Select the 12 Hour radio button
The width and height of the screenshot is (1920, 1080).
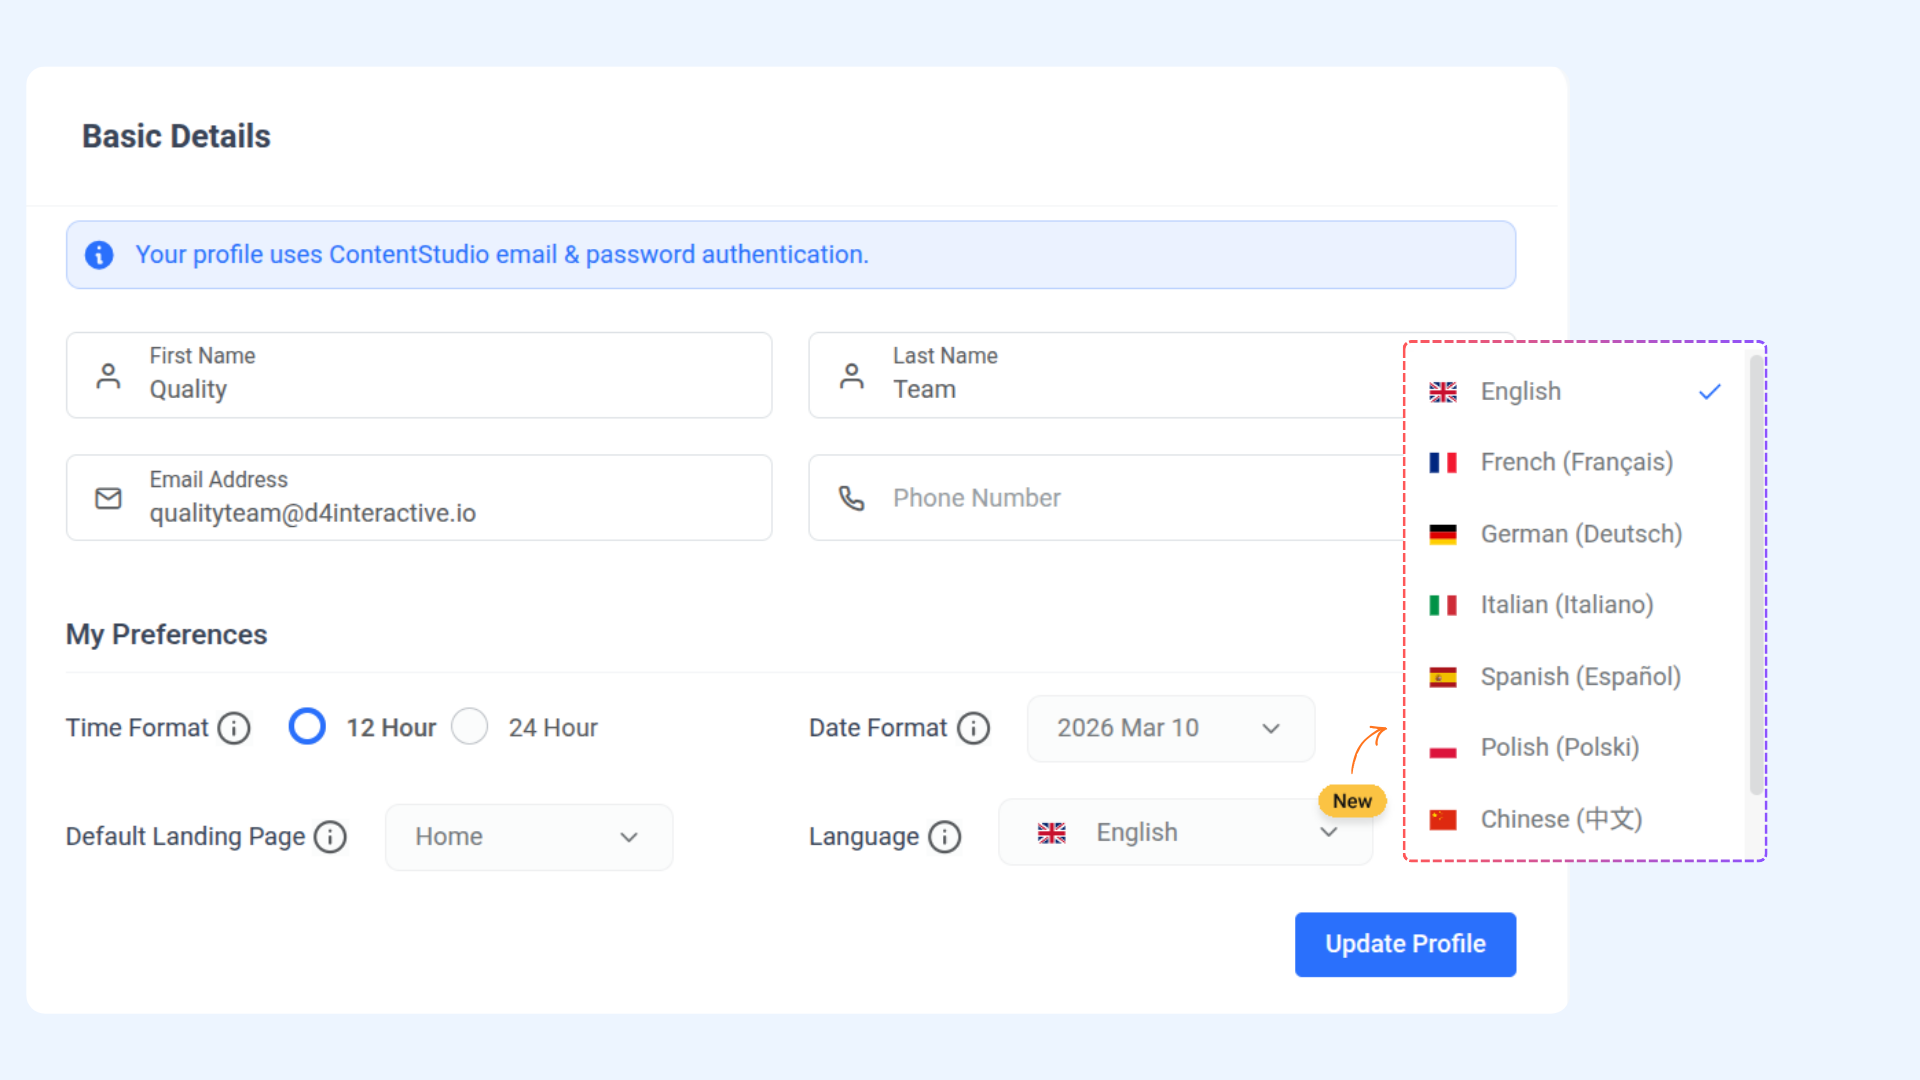pos(307,727)
